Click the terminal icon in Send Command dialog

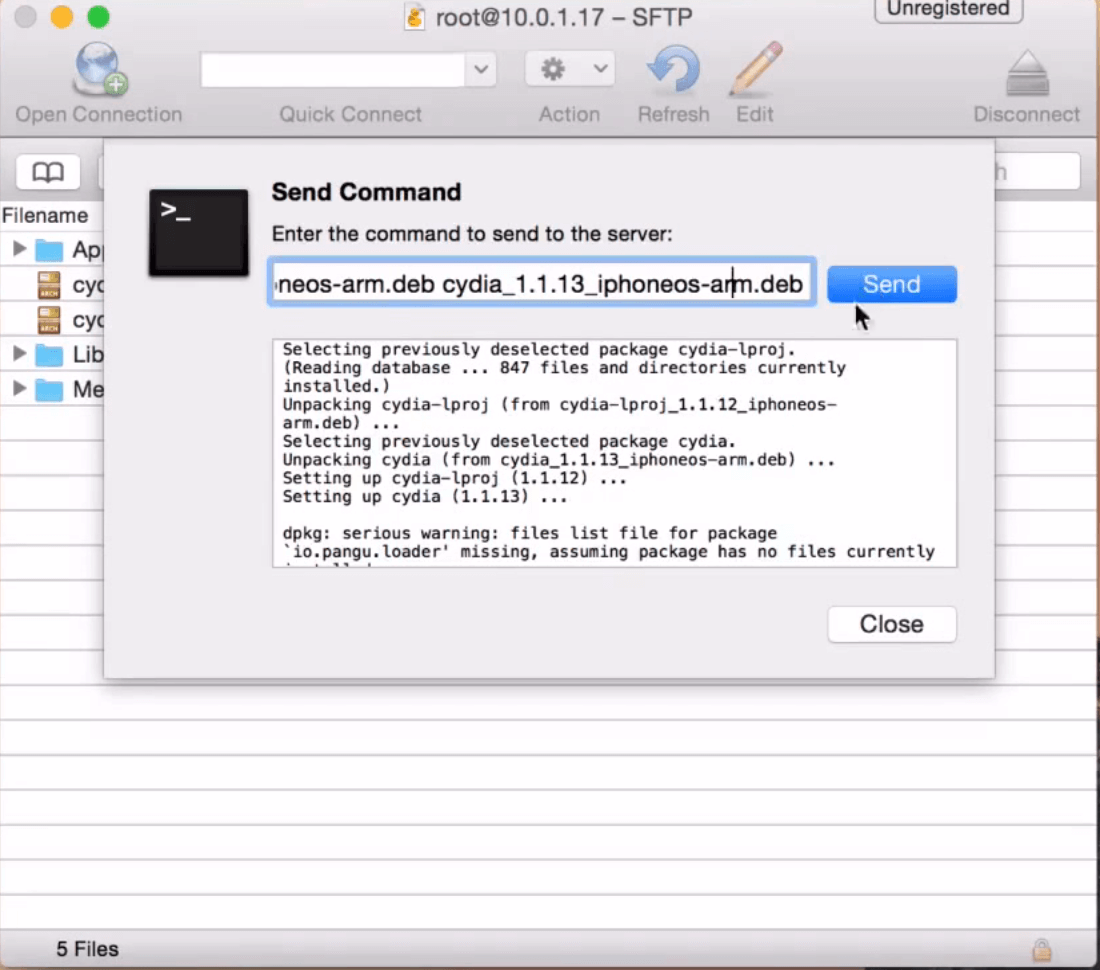point(198,232)
